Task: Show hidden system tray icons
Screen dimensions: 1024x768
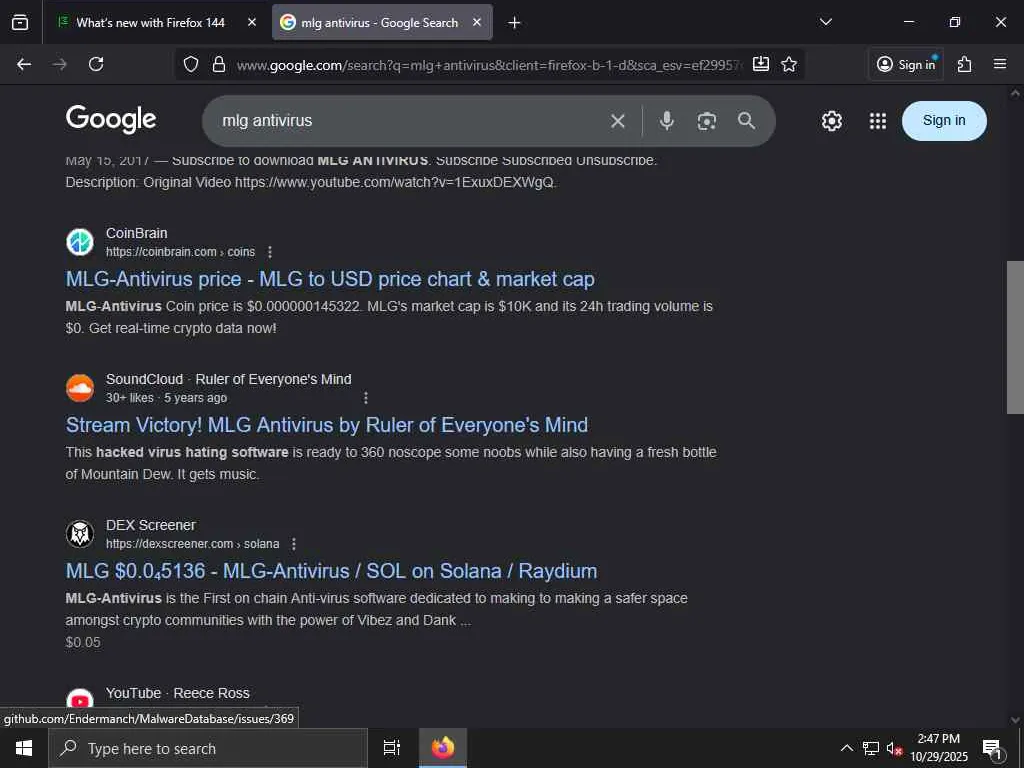Action: point(846,748)
